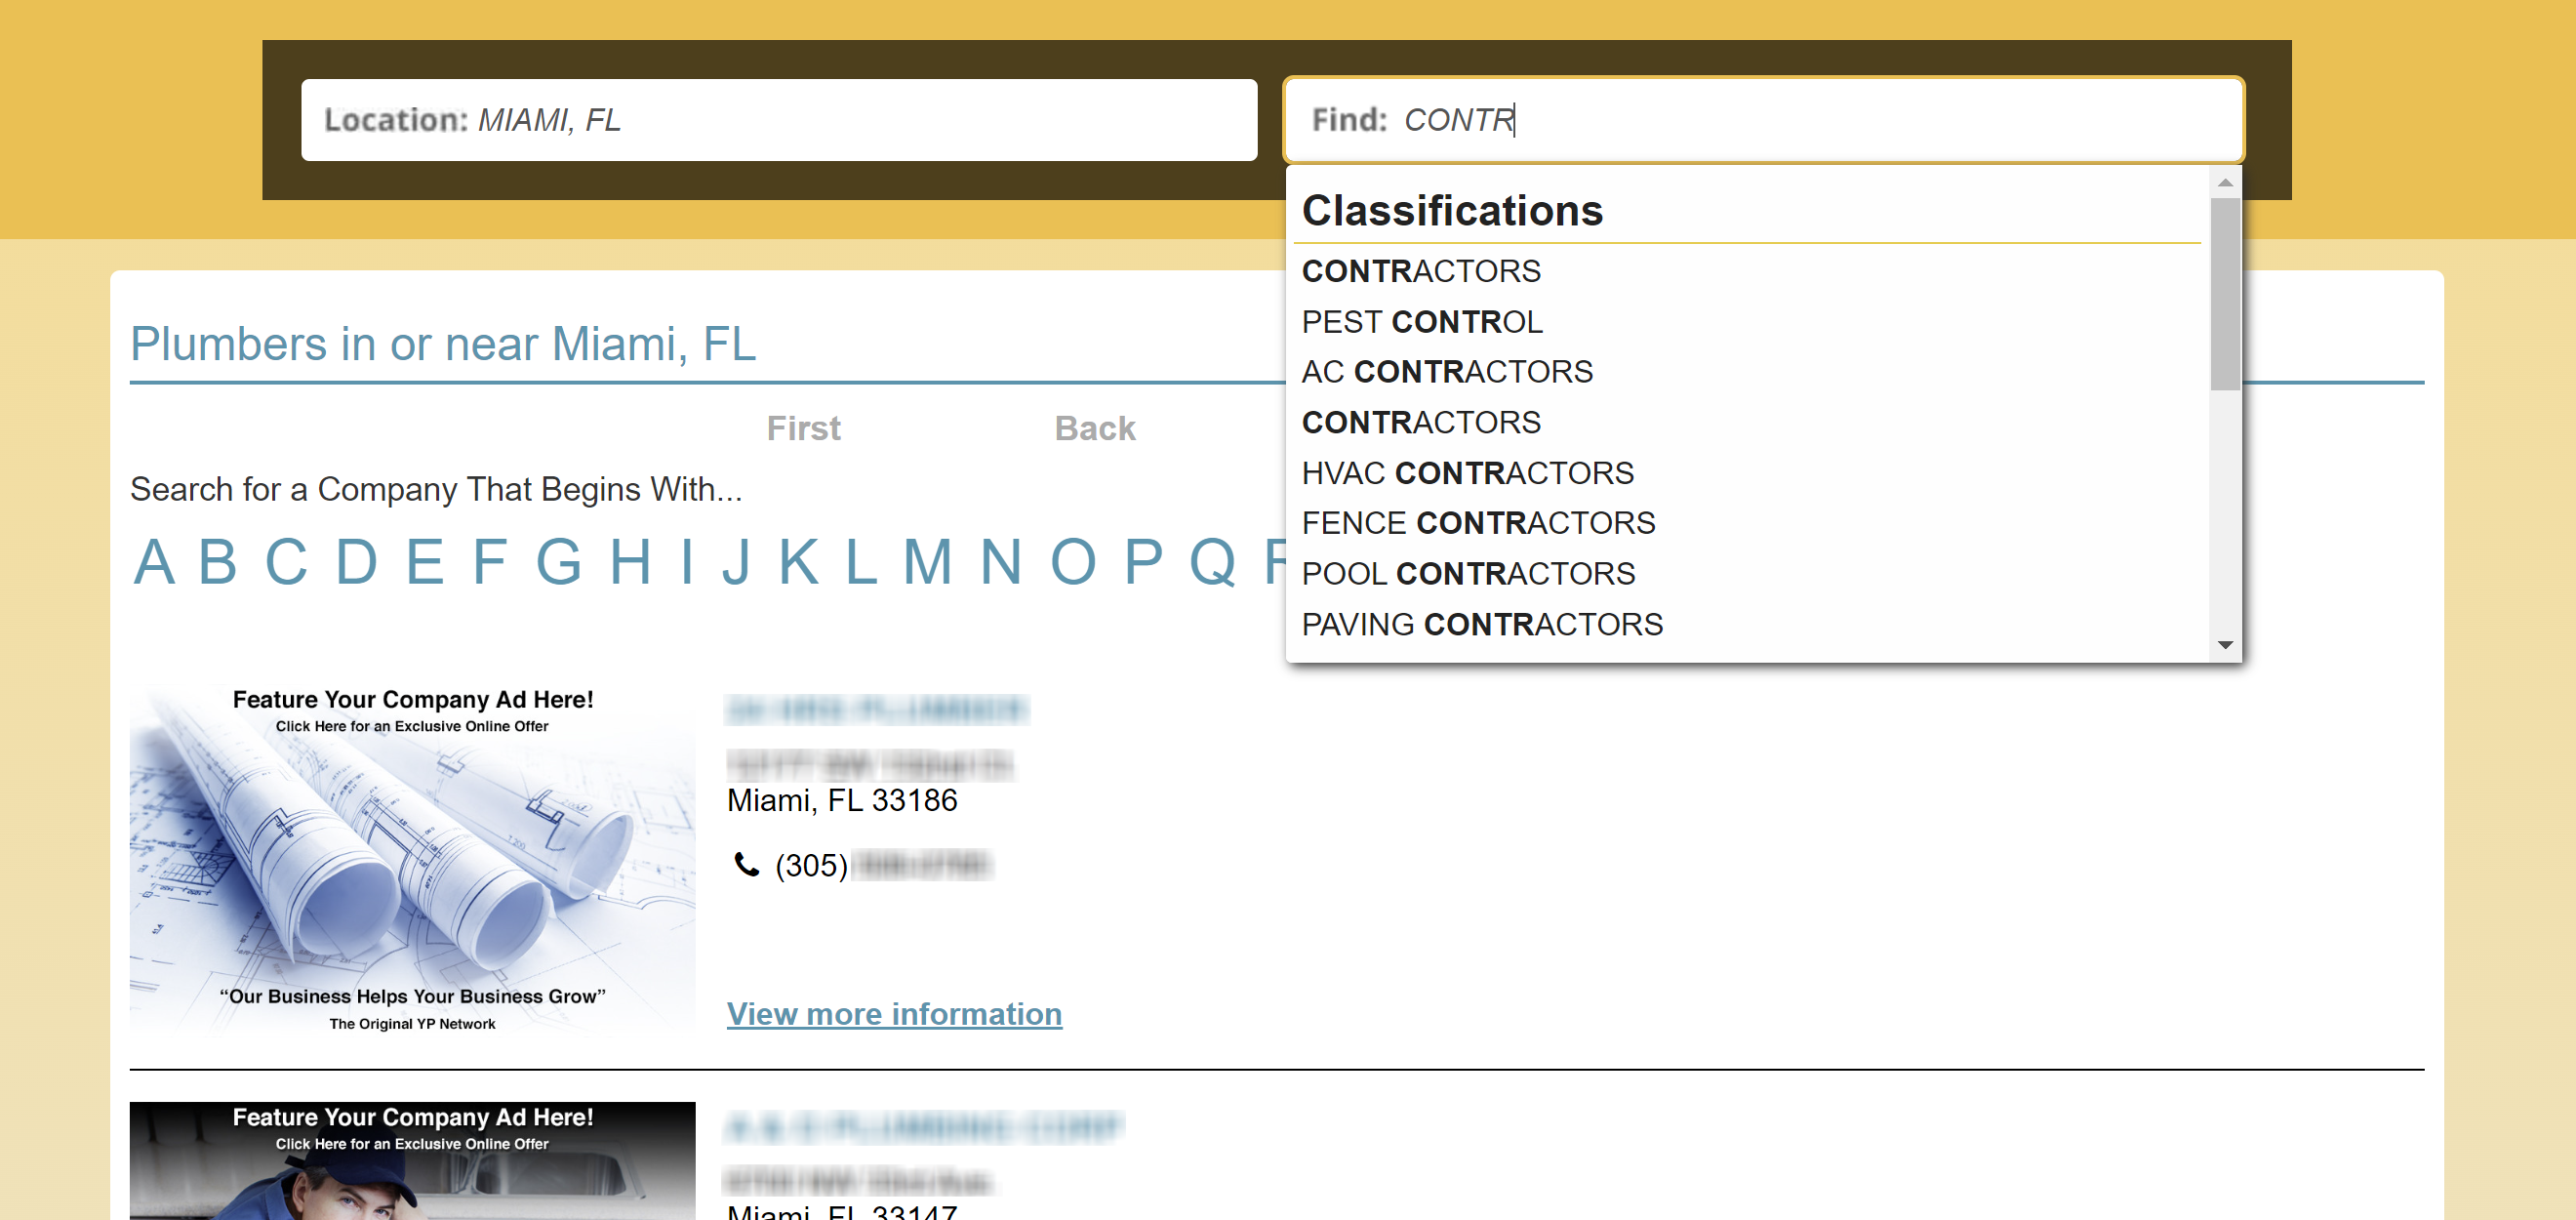Click the phone icon next to 305 number
The height and width of the screenshot is (1220, 2576).
coord(745,865)
